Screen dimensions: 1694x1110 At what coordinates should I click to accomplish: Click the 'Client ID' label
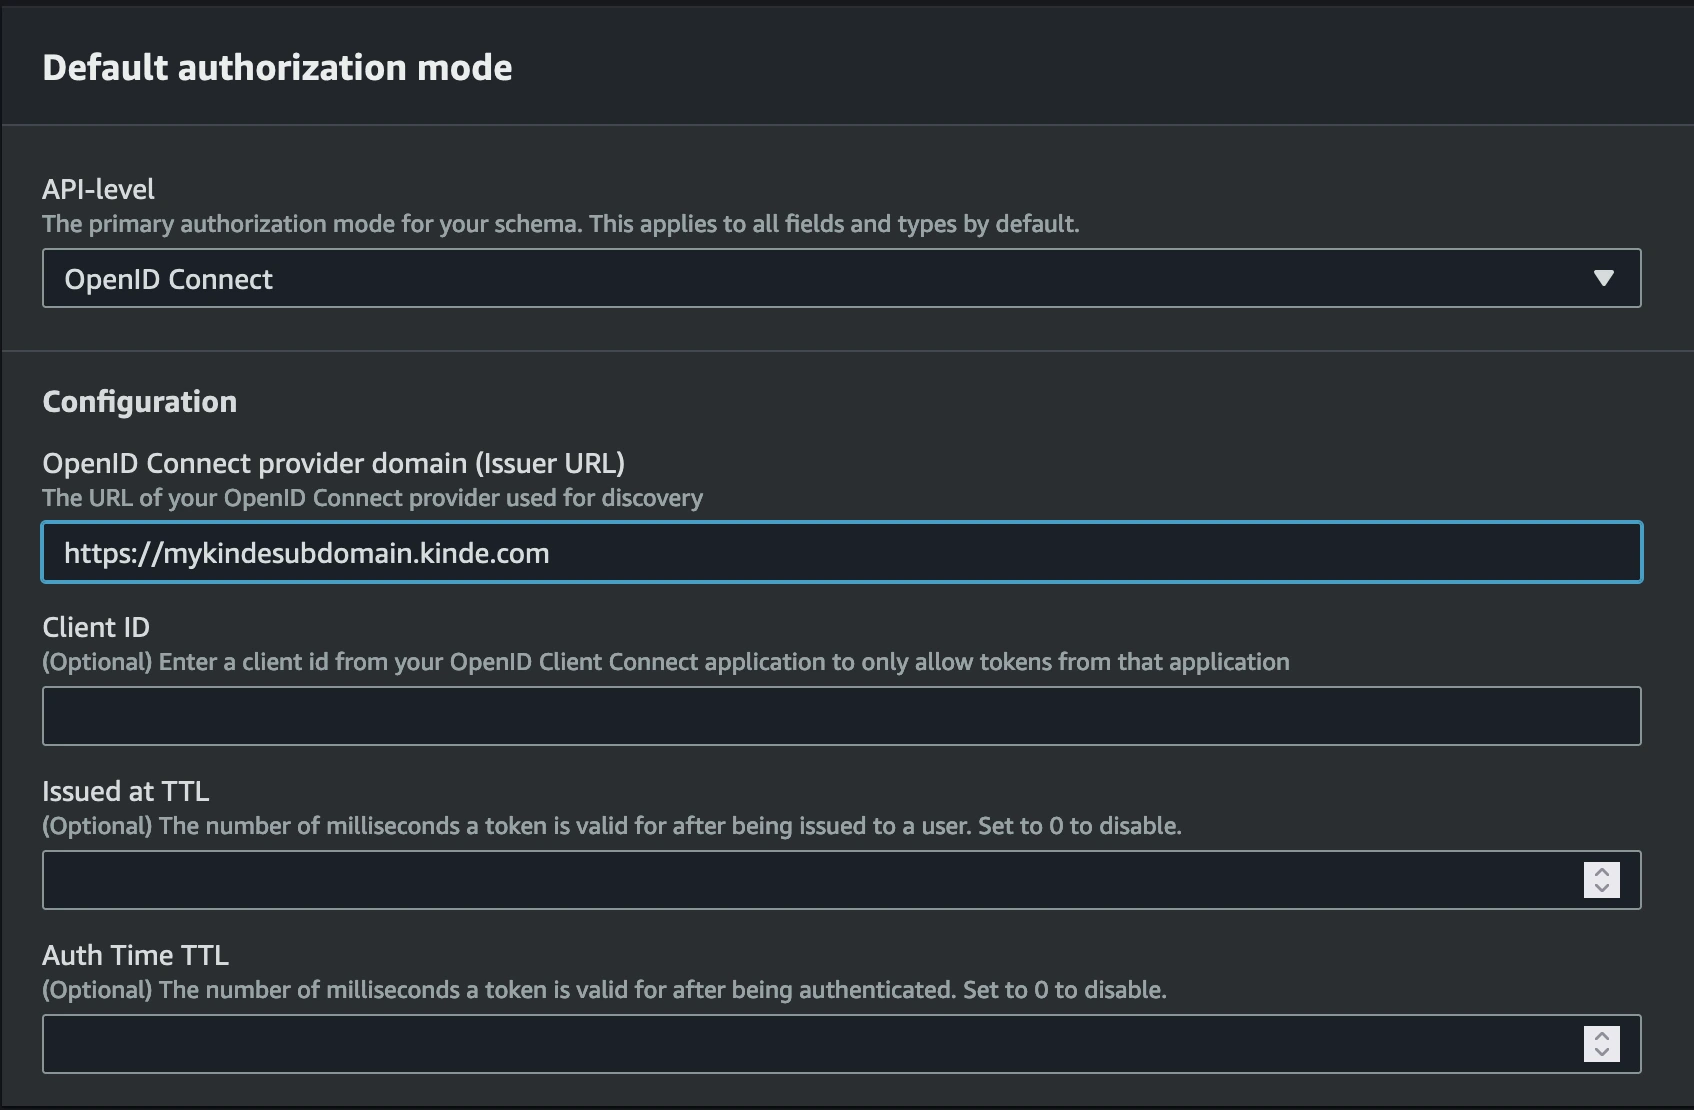96,627
